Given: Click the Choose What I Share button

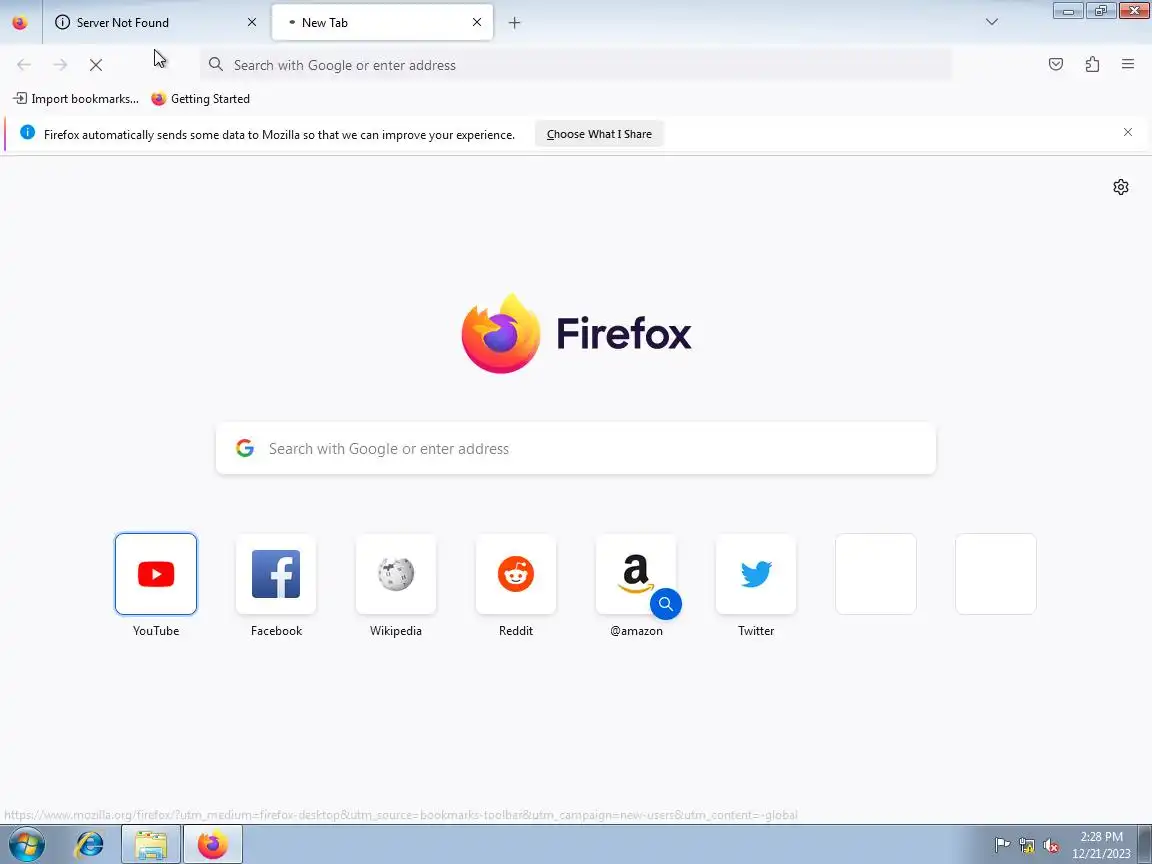Looking at the screenshot, I should (599, 134).
